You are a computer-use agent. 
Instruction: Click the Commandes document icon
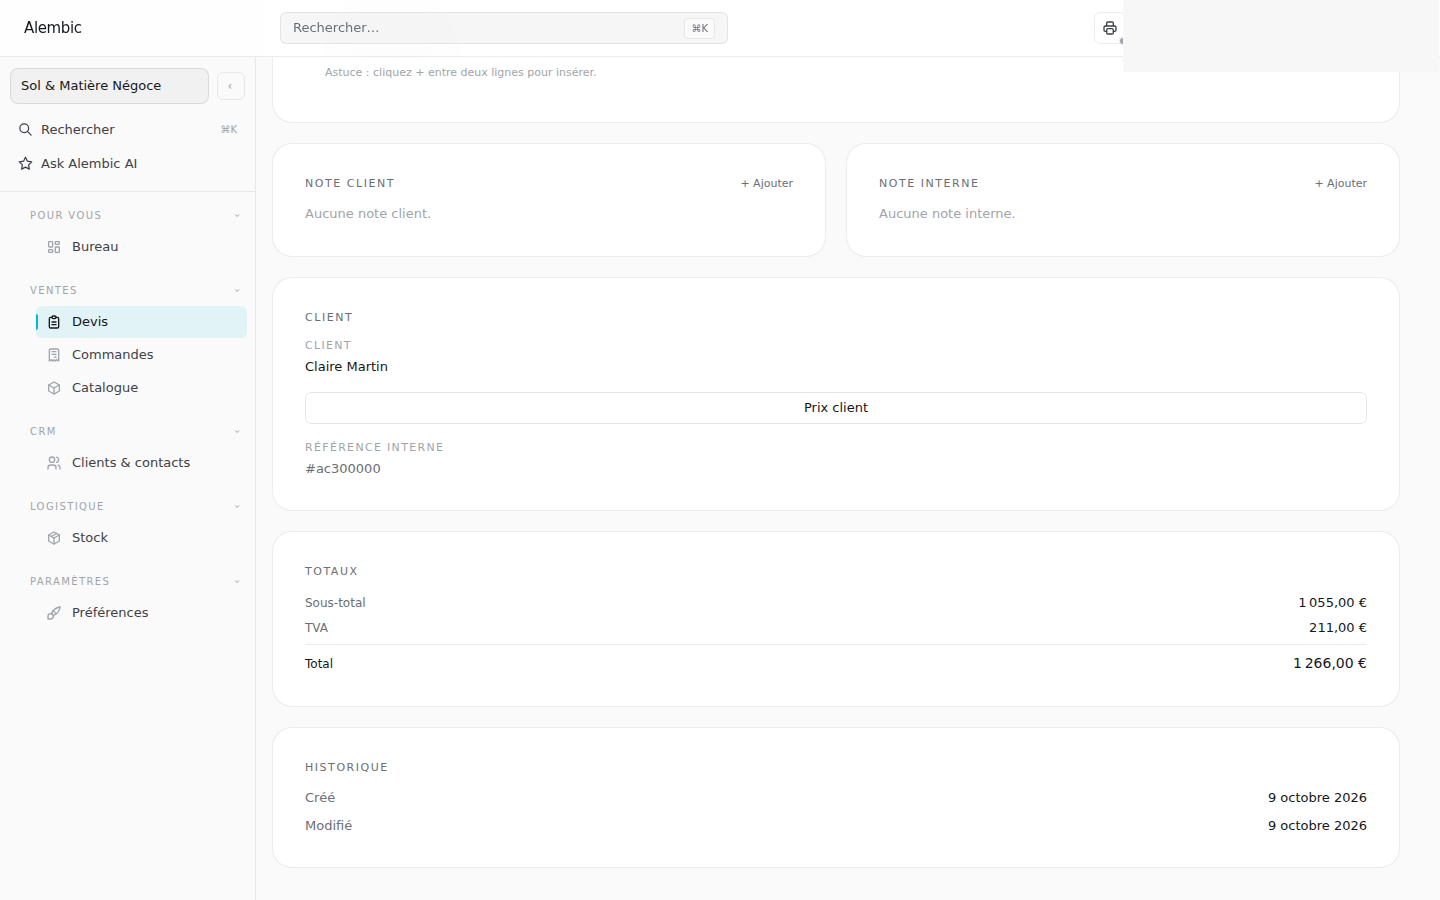(54, 355)
